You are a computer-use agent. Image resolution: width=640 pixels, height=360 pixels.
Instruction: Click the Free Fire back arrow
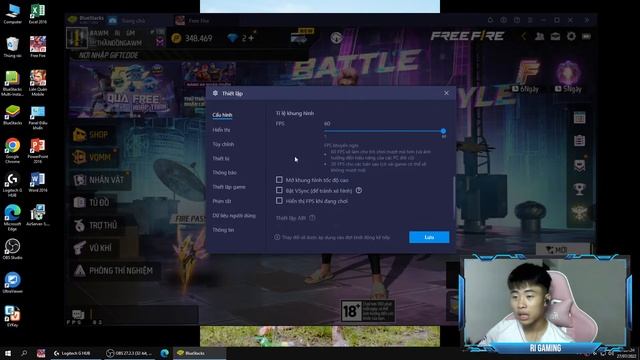pyautogui.click(x=524, y=36)
